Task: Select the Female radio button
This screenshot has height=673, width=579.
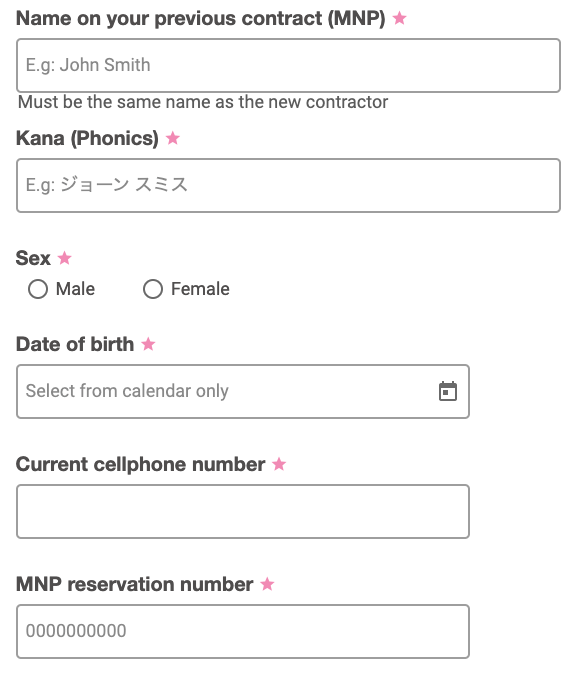Action: pos(153,289)
